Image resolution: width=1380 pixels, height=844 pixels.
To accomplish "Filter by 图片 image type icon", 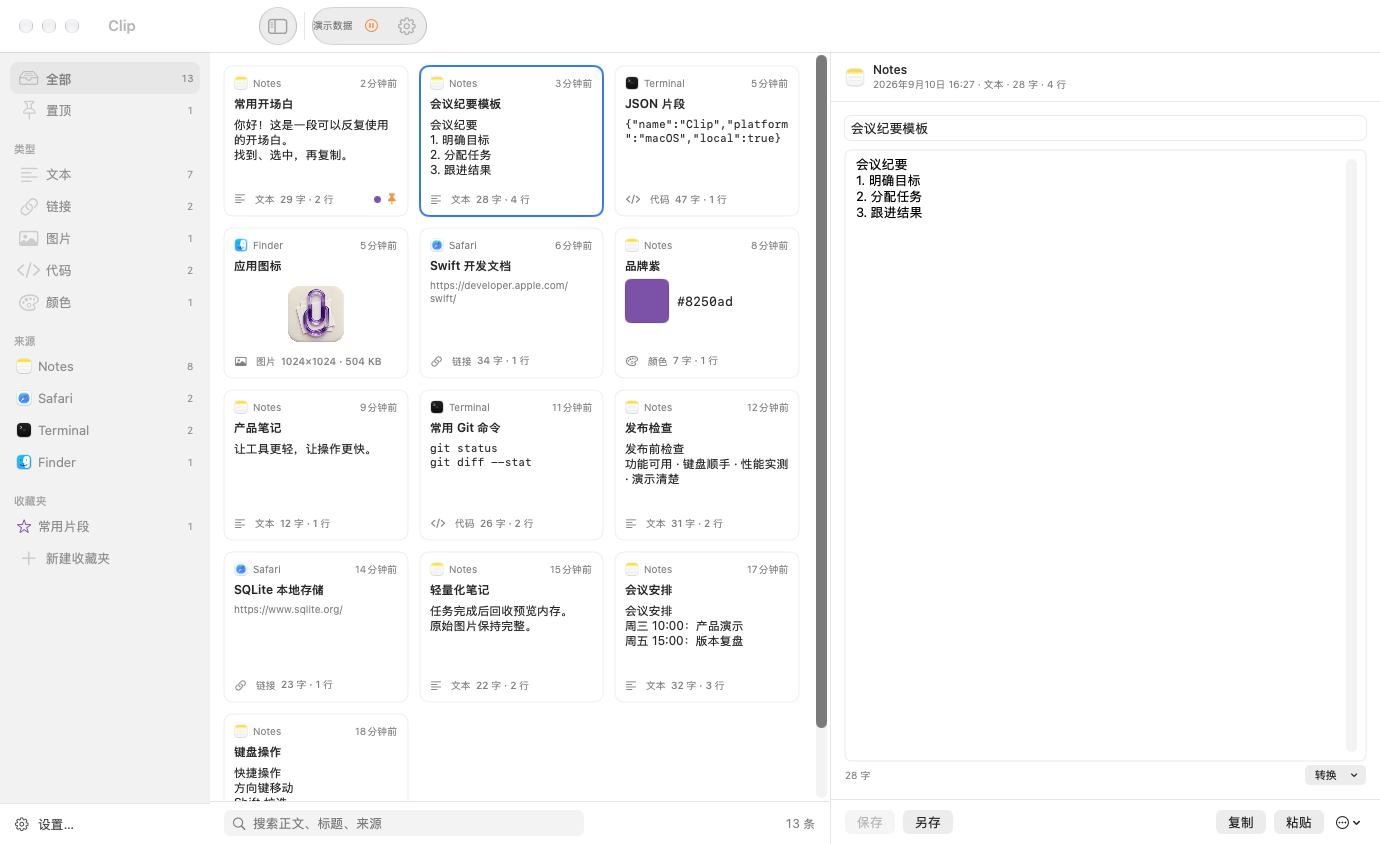I will pyautogui.click(x=29, y=238).
